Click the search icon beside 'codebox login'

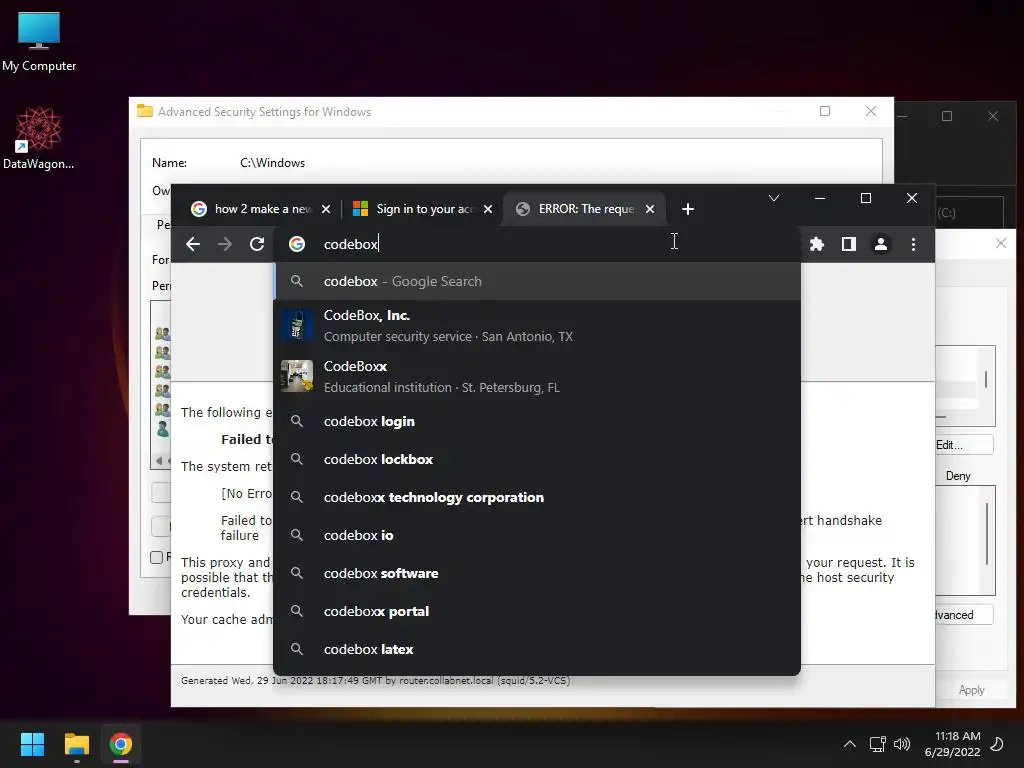296,421
